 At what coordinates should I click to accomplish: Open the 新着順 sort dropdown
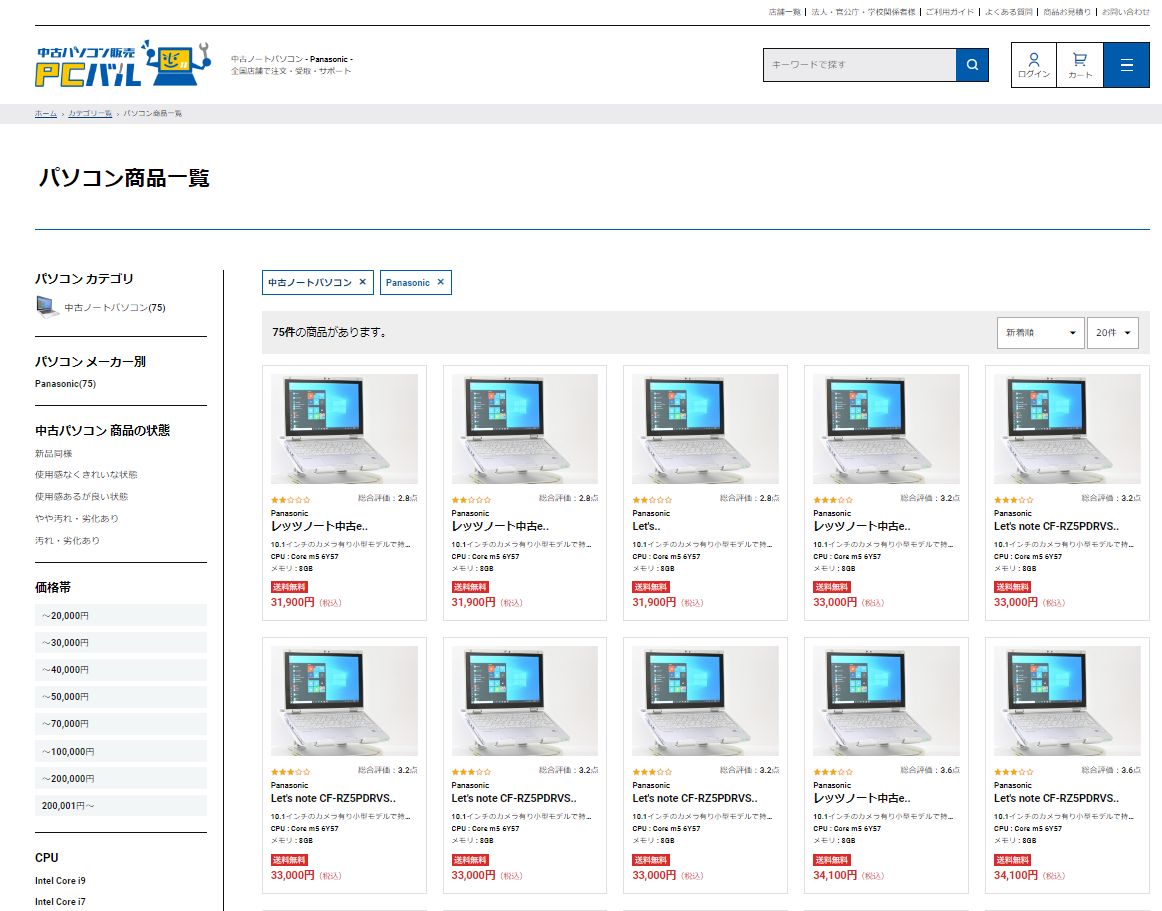point(1040,332)
